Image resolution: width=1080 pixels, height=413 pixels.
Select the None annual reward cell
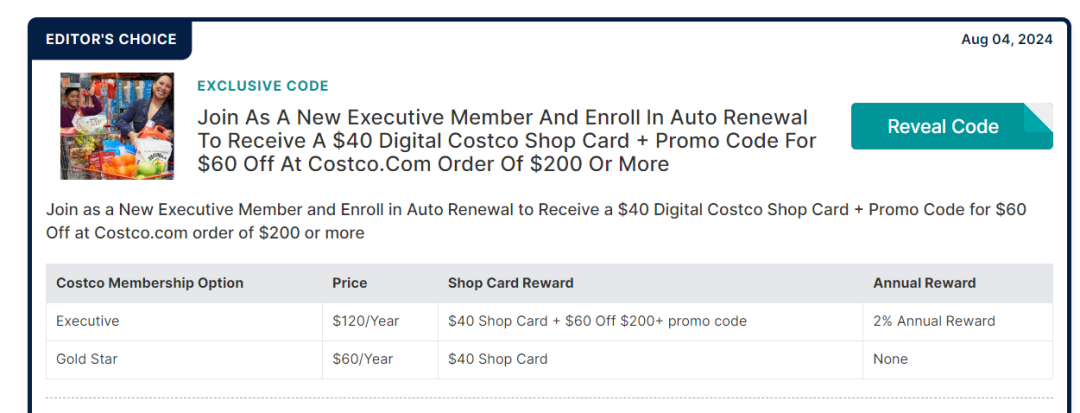[x=957, y=359]
